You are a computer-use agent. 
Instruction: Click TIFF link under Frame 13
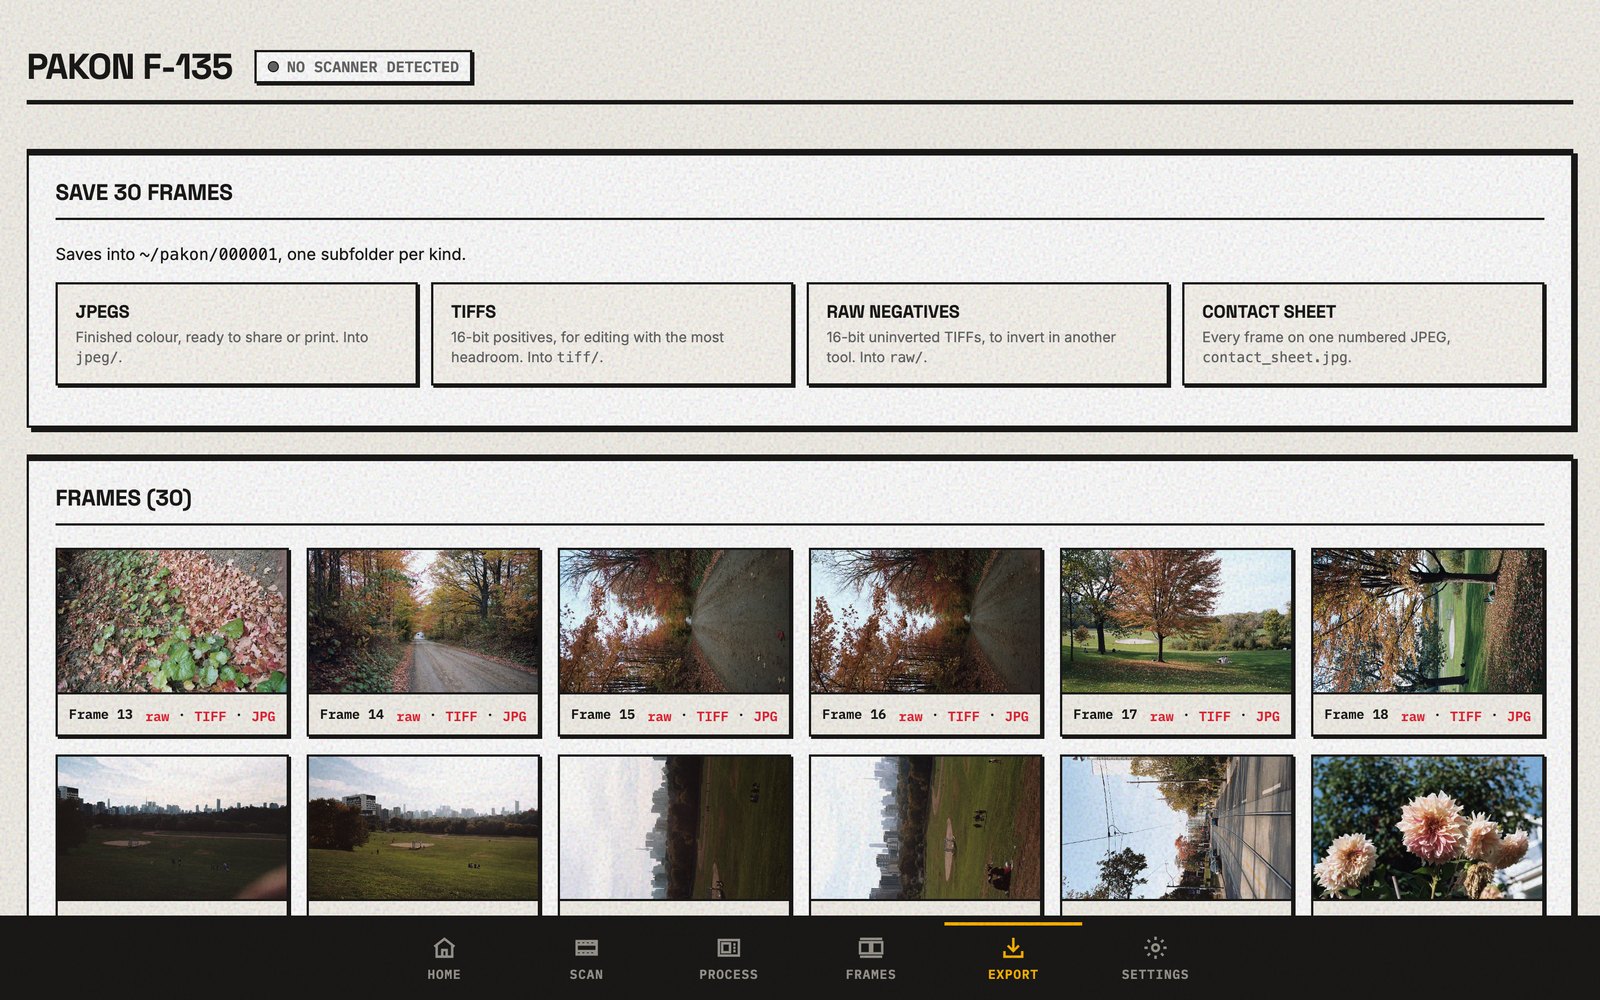[x=210, y=716]
